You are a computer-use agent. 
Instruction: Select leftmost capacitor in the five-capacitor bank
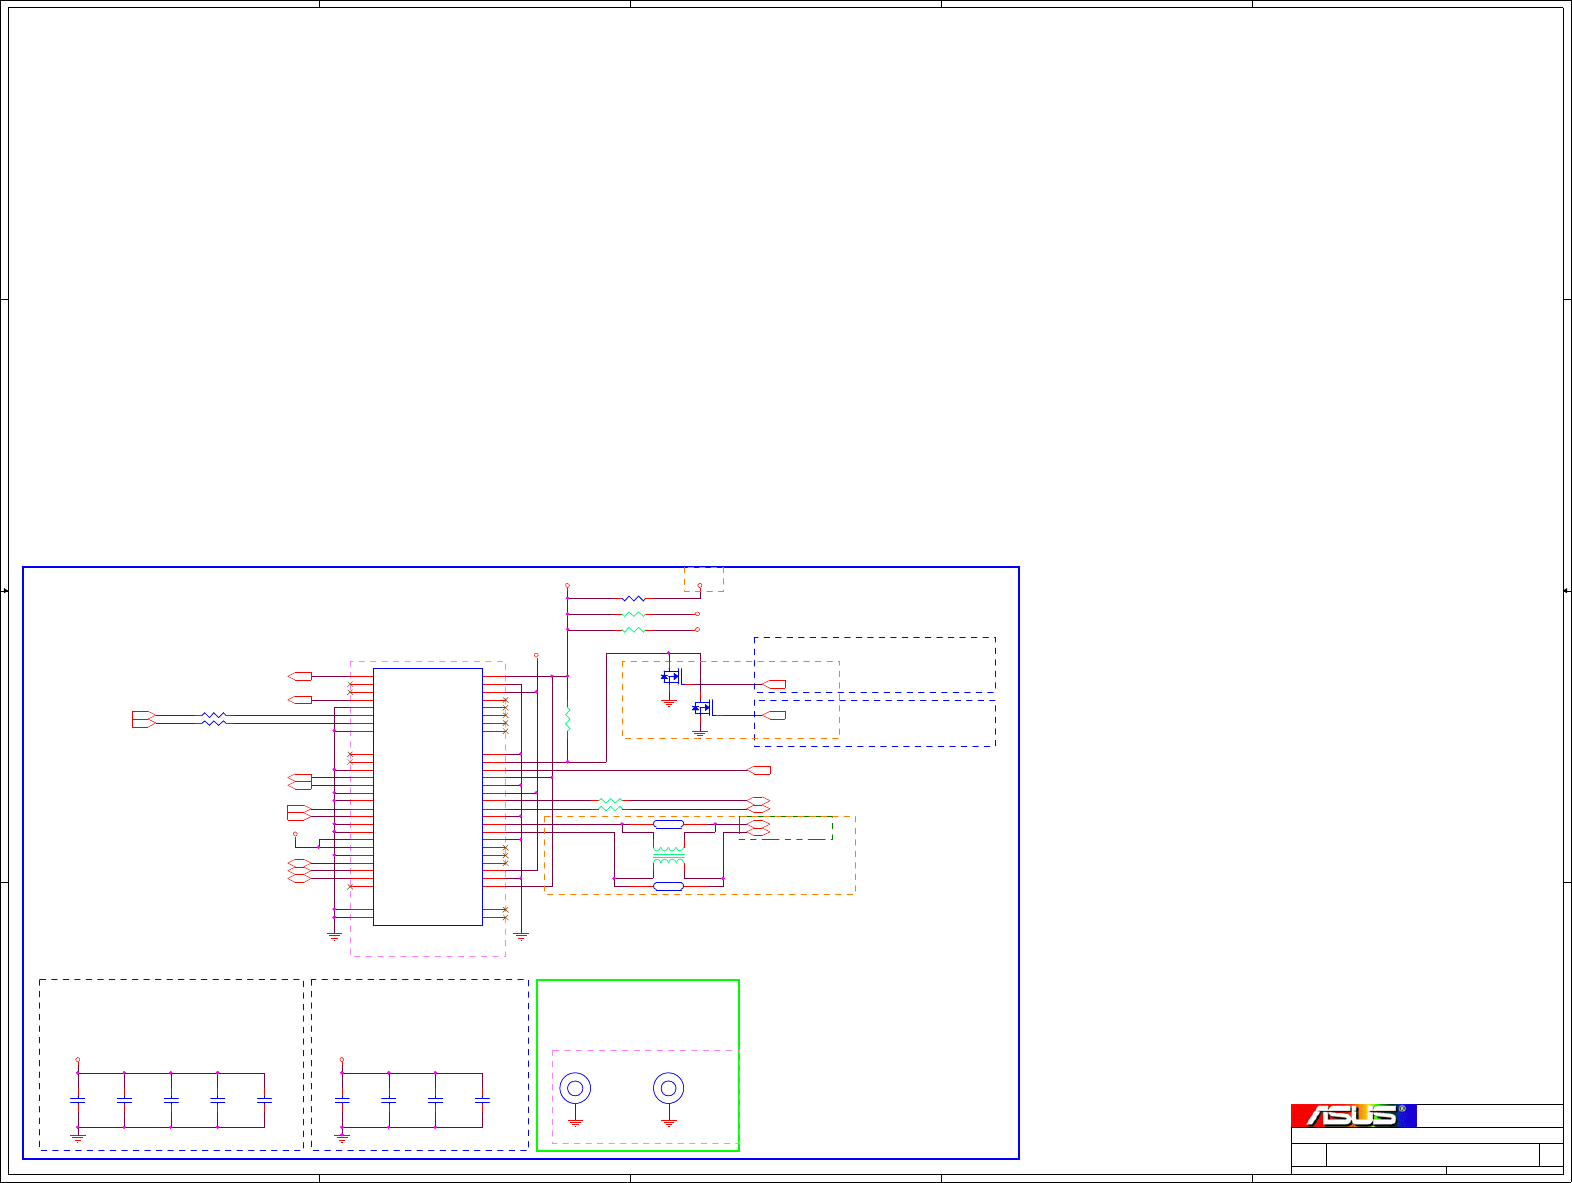tap(78, 1100)
